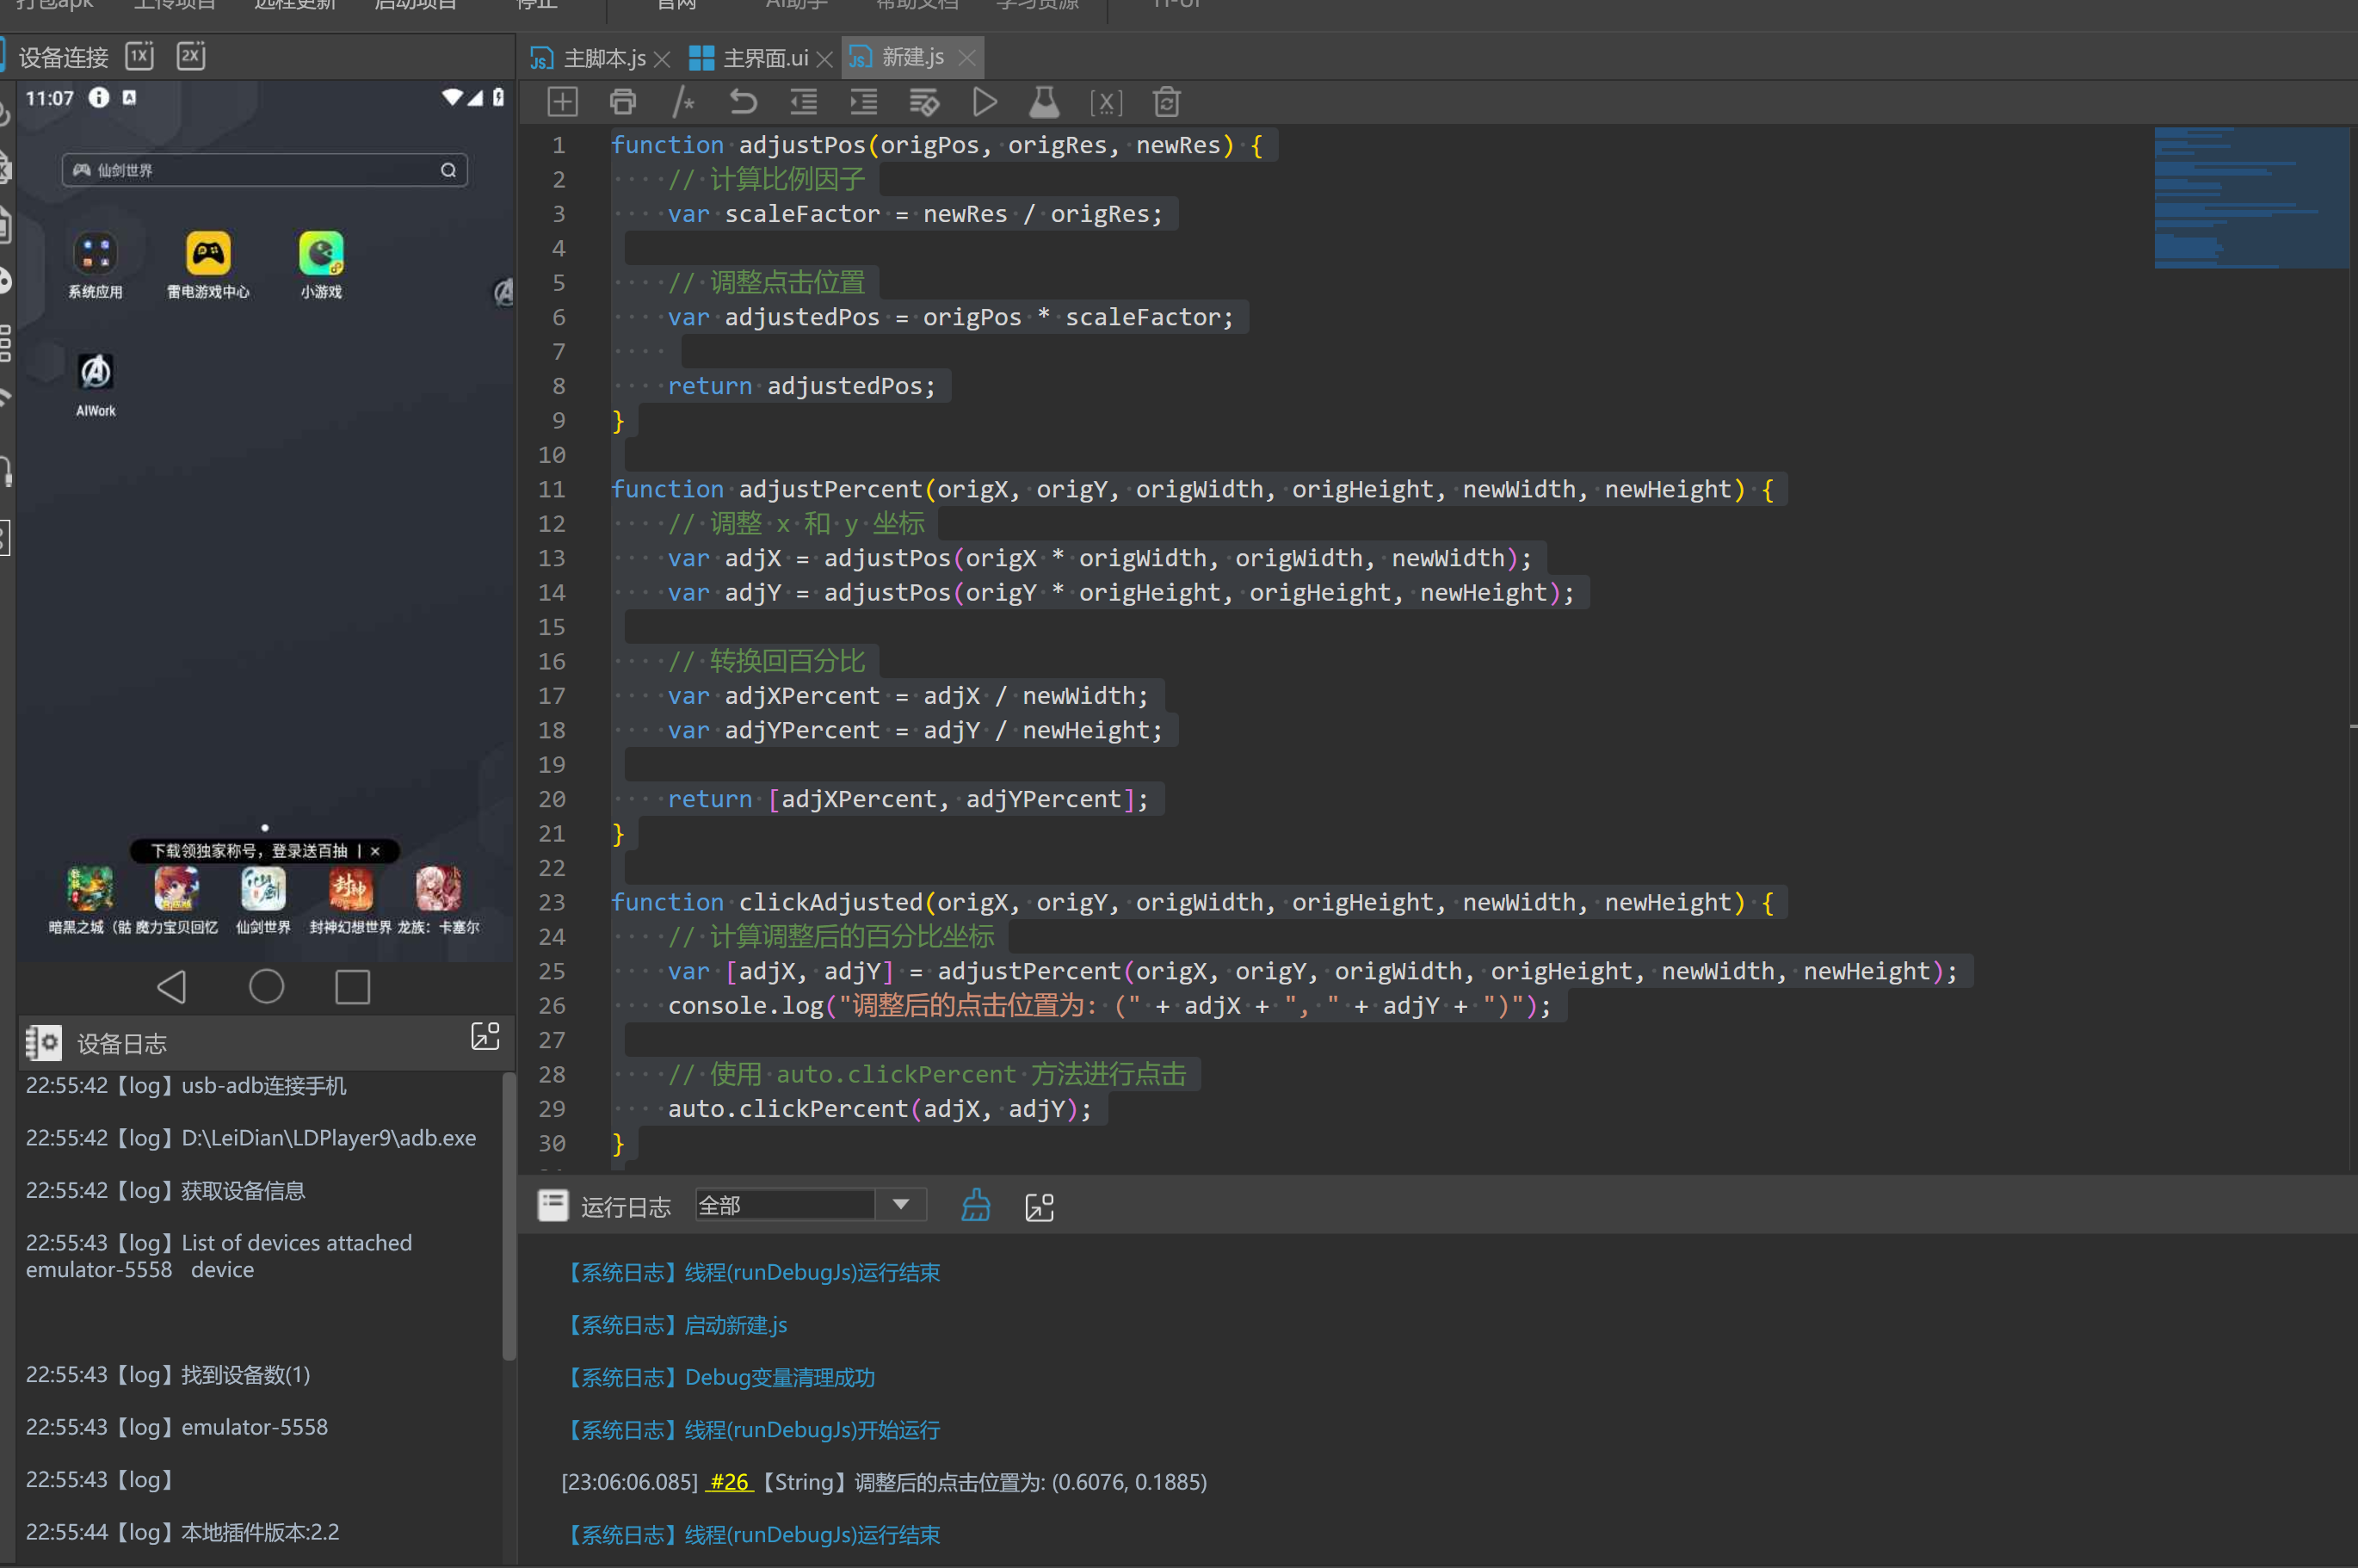Click the 设备连接 panel header
This screenshot has height=1568, width=2358.
pyautogui.click(x=63, y=57)
